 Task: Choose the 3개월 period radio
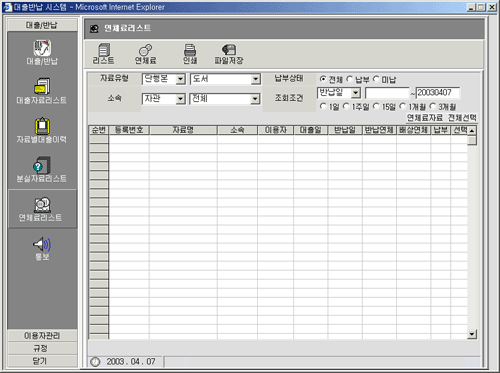coord(433,106)
